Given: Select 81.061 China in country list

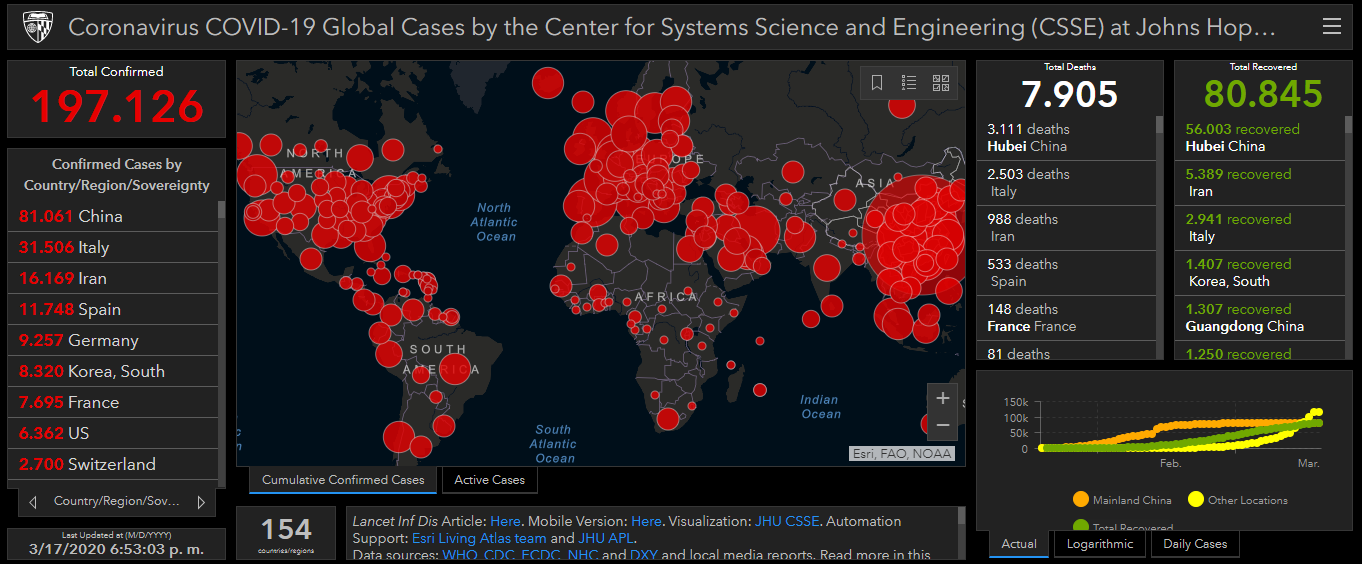Looking at the screenshot, I should tap(113, 216).
